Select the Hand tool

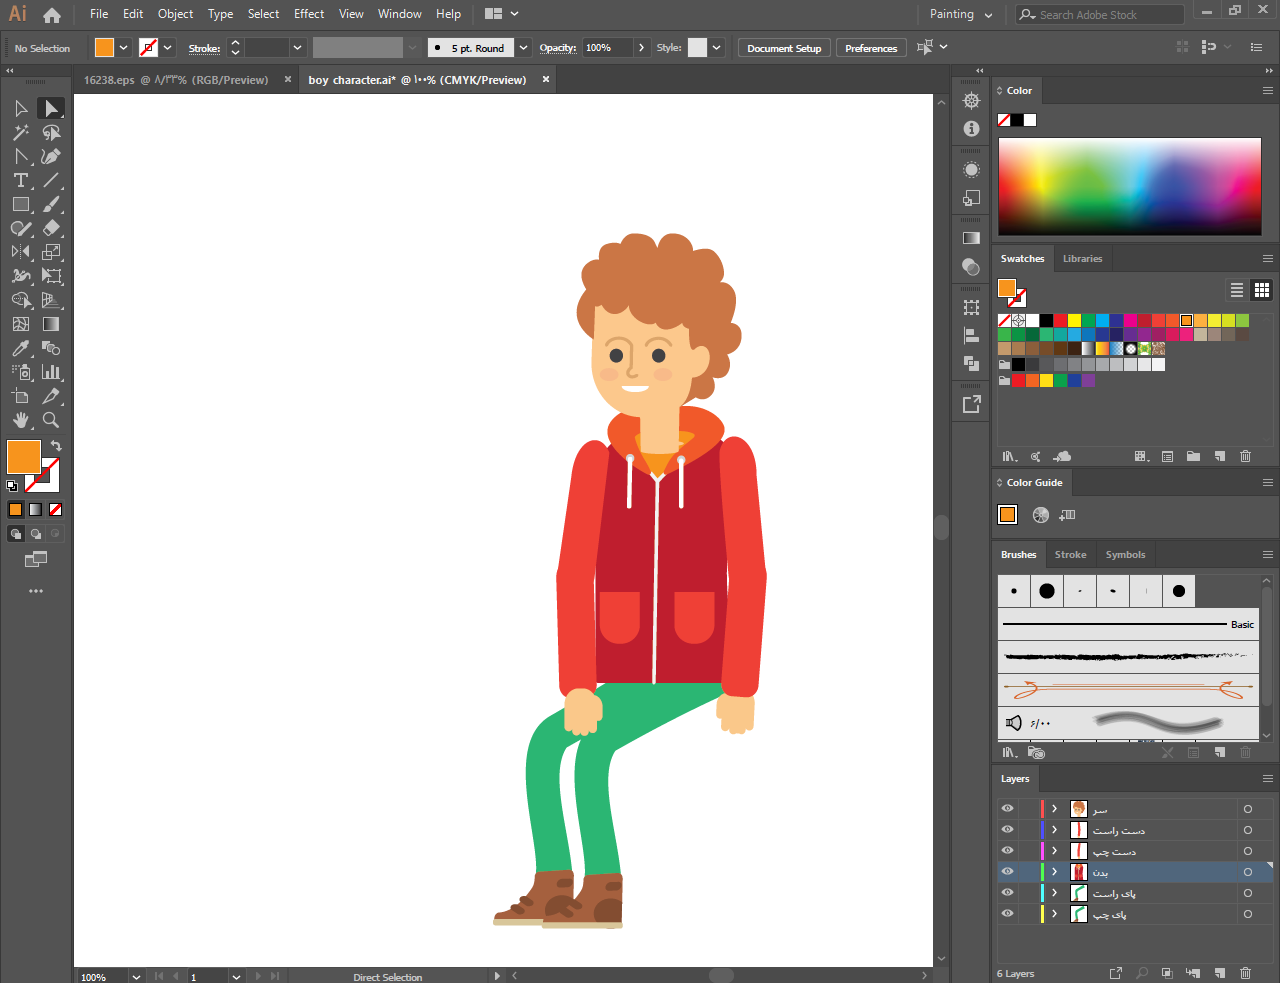(x=21, y=420)
